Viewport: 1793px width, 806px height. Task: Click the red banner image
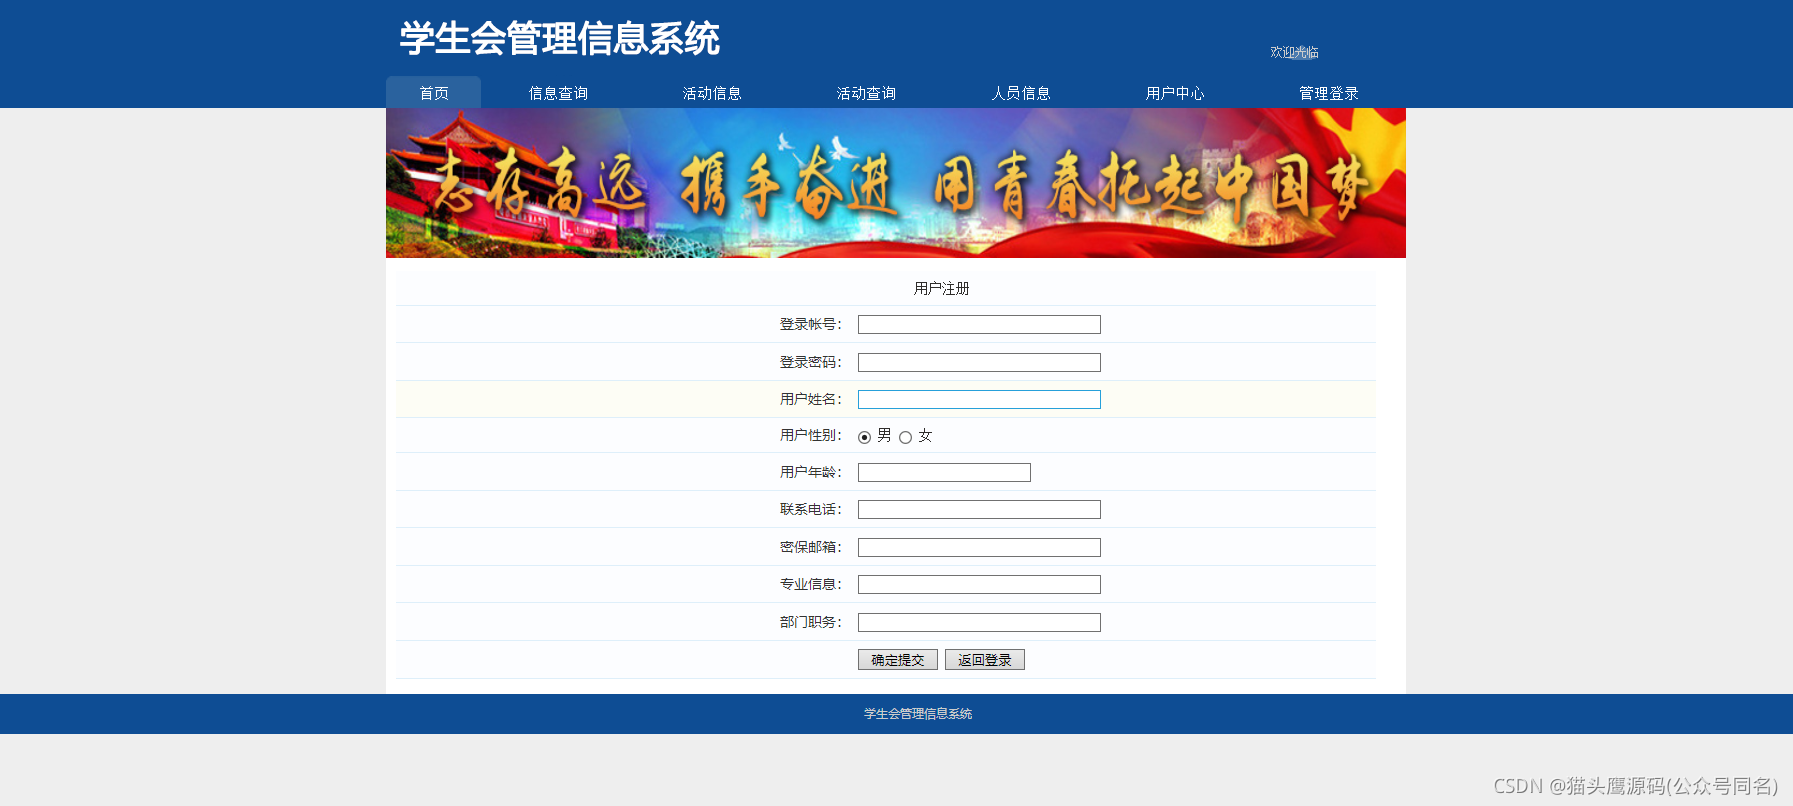tap(896, 183)
